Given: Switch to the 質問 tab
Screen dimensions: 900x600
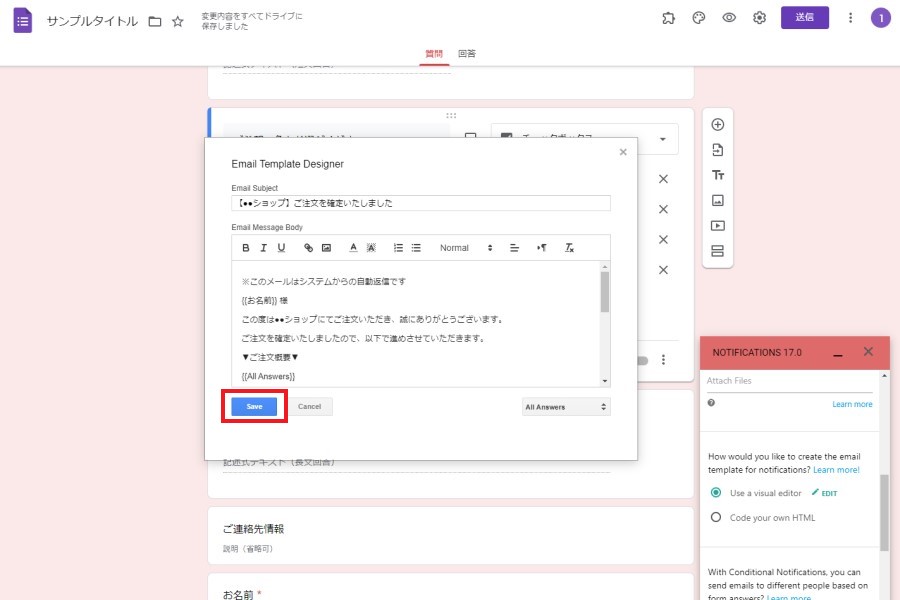Looking at the screenshot, I should pos(434,53).
